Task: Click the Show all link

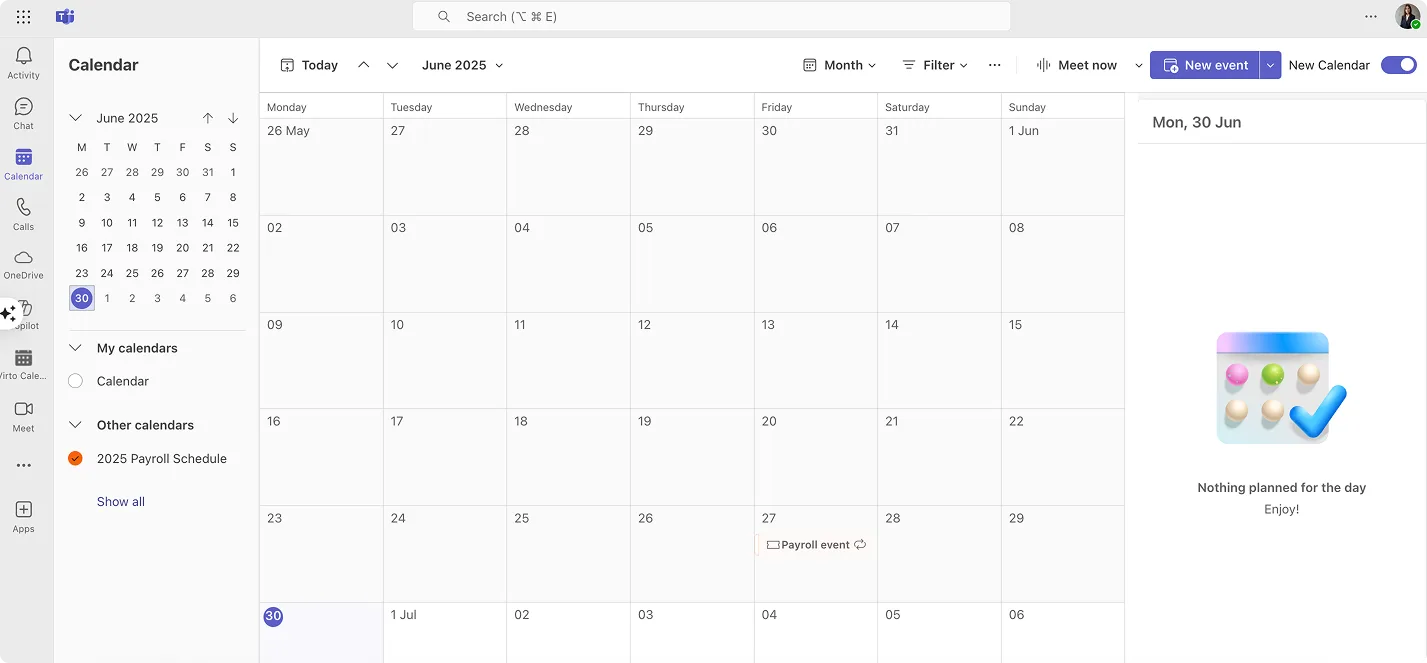Action: [120, 501]
